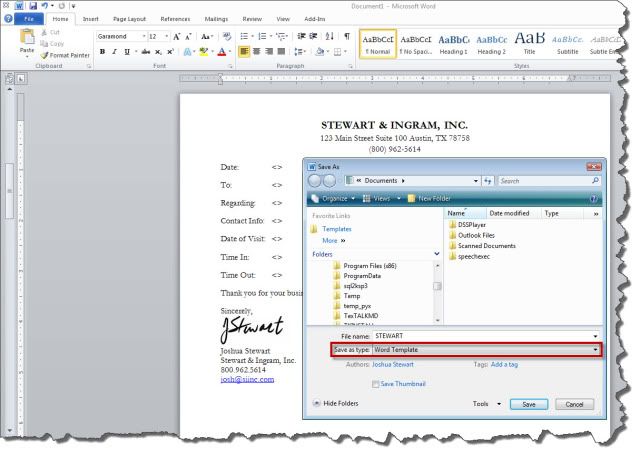
Task: Click the Paste icon in Clipboard group
Action: pos(27,38)
